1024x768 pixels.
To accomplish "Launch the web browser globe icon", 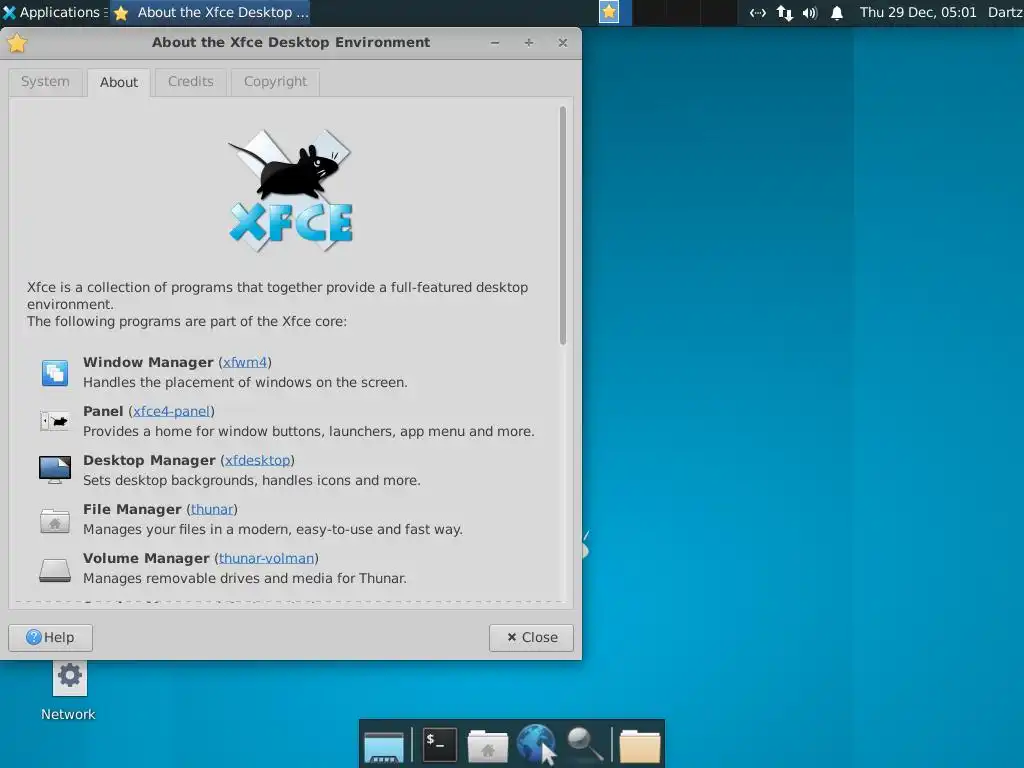I will click(x=536, y=744).
